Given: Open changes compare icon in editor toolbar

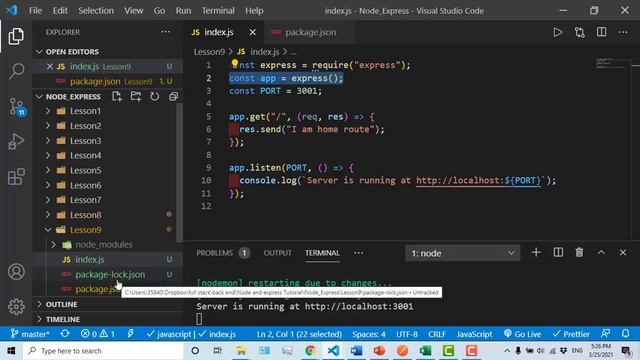Looking at the screenshot, I should click(580, 32).
